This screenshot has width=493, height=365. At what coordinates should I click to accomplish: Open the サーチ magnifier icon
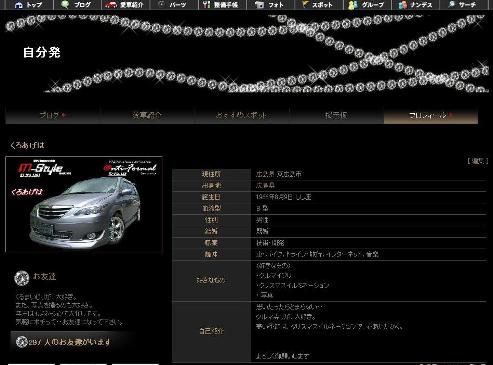coord(452,4)
